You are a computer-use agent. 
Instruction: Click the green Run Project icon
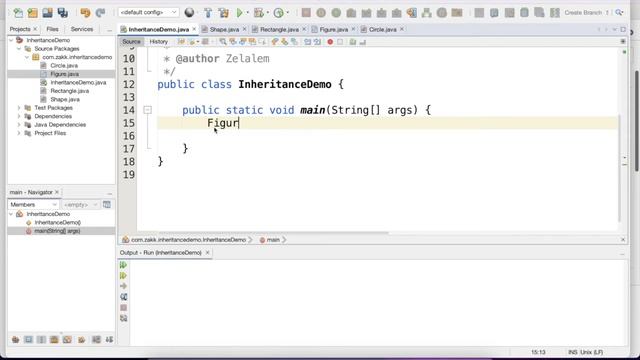pyautogui.click(x=240, y=13)
